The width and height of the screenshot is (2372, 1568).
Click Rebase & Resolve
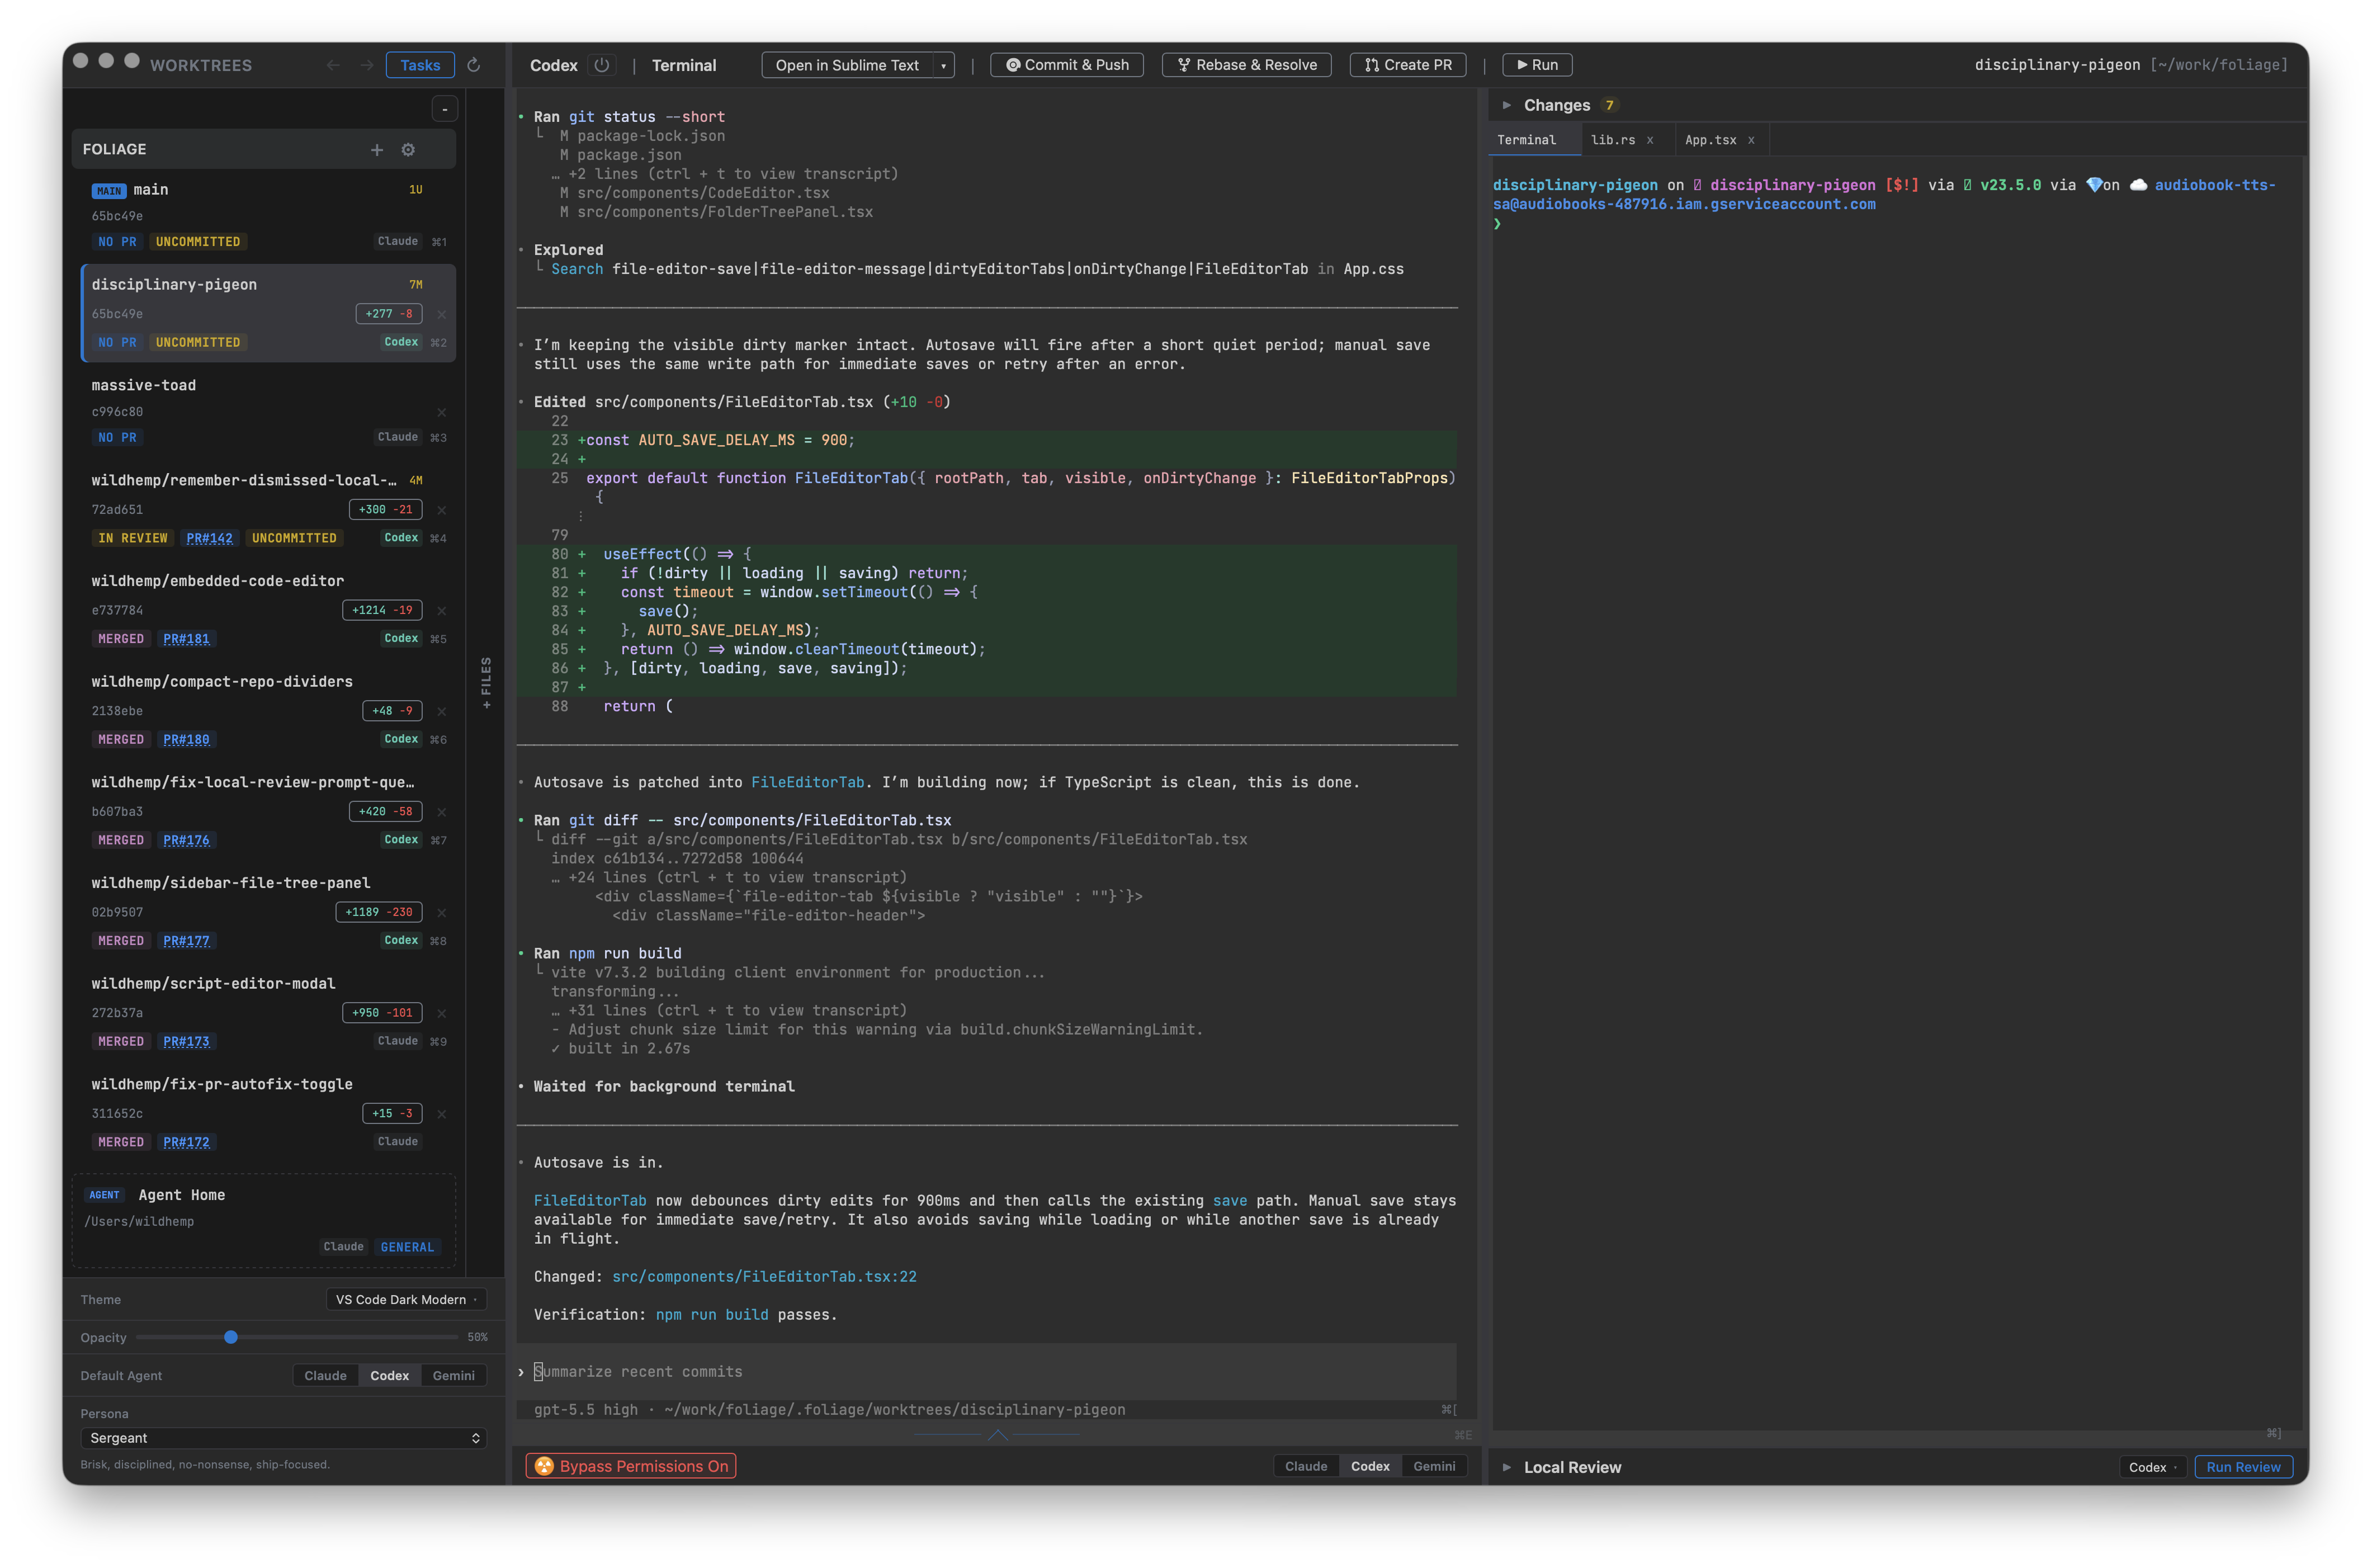[1247, 65]
